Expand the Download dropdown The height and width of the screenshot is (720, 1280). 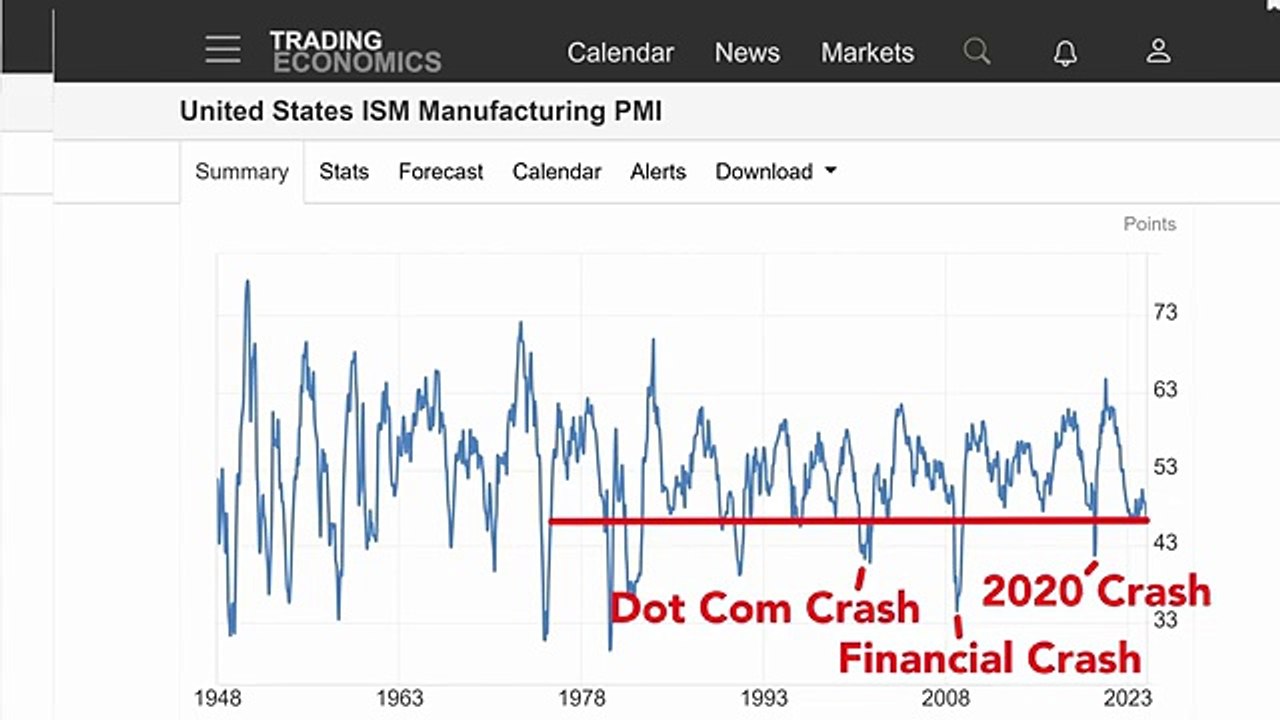776,172
